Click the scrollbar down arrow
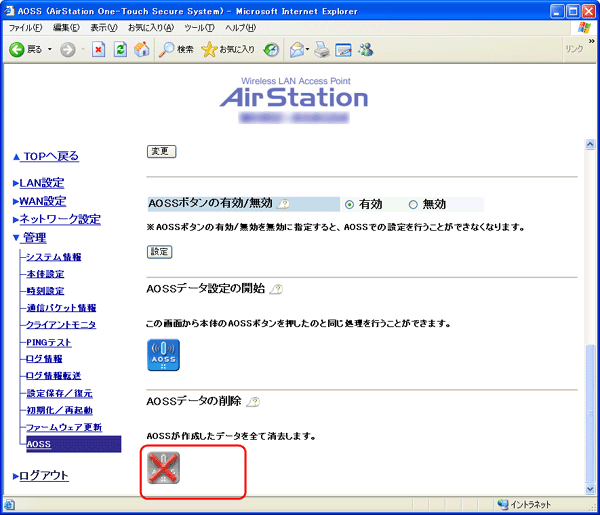The height and width of the screenshot is (515, 600). pyautogui.click(x=590, y=489)
